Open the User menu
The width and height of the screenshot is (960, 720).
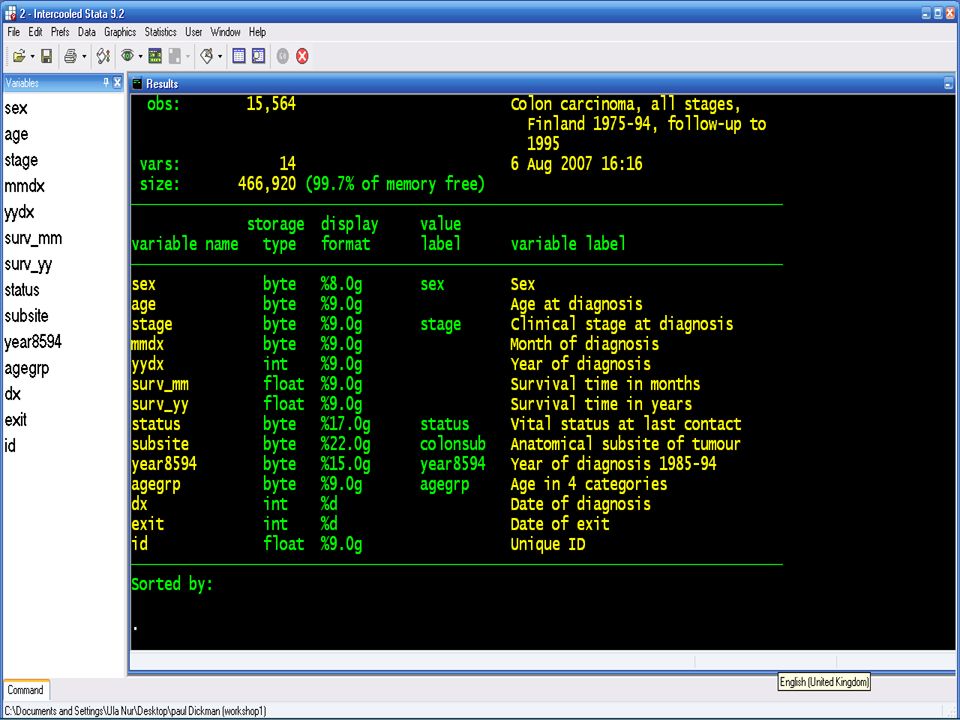click(193, 32)
